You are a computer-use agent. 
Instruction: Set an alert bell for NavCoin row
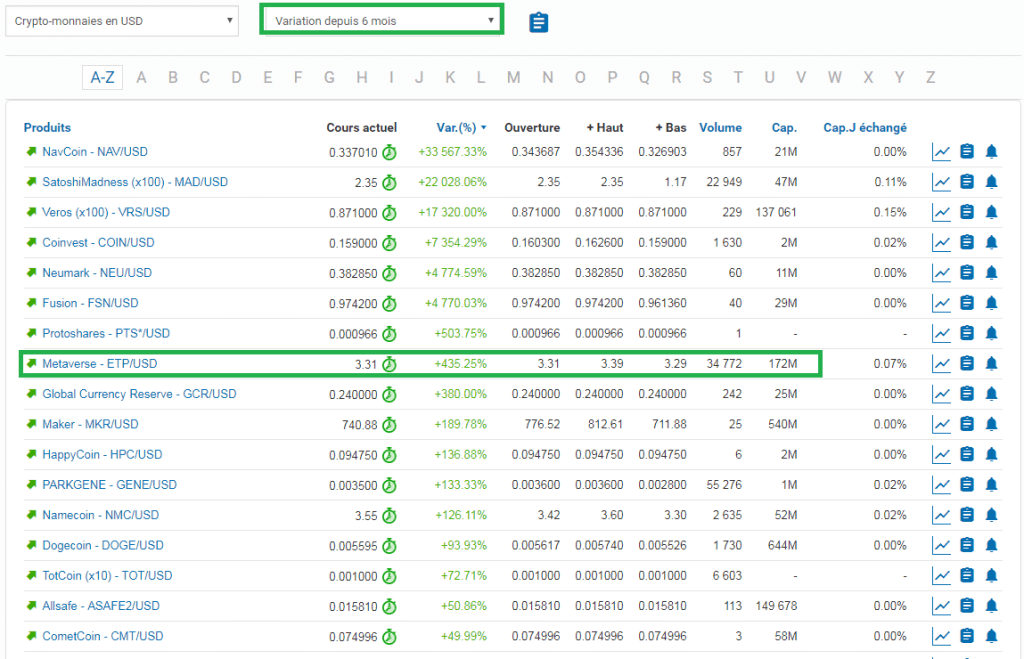click(x=991, y=152)
